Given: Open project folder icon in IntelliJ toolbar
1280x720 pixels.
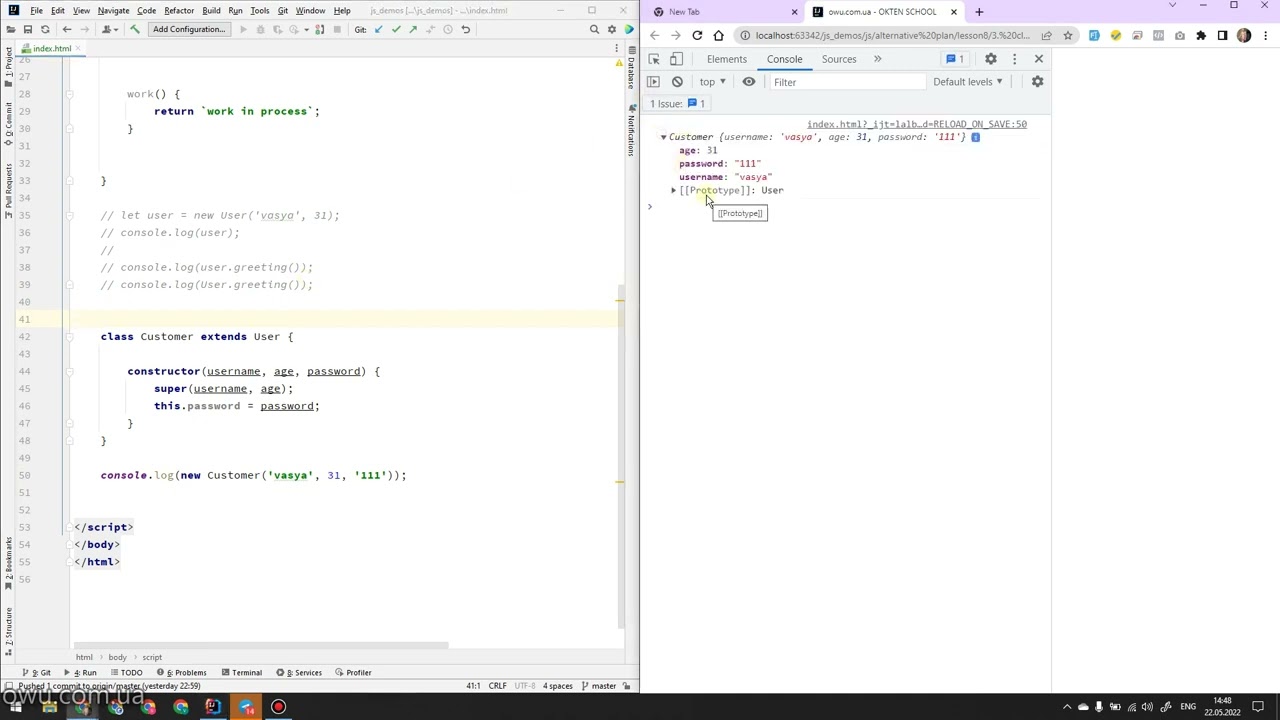Looking at the screenshot, I should (10, 29).
